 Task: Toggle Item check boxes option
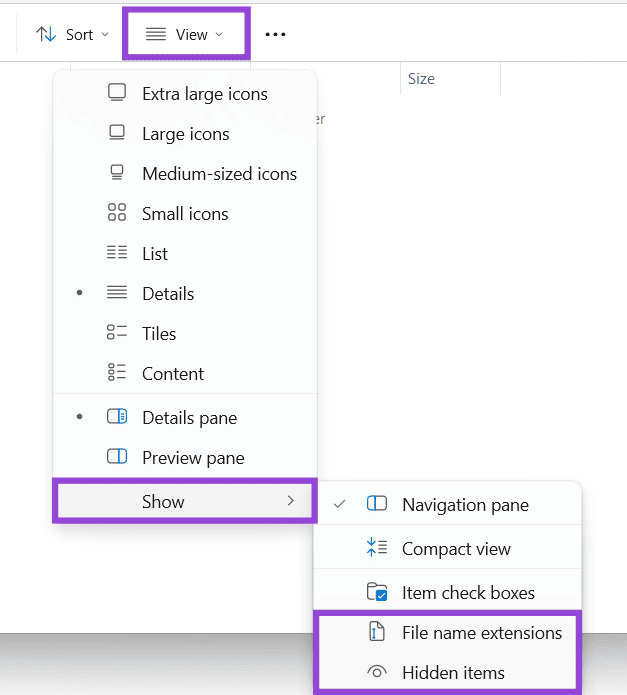[x=467, y=593]
